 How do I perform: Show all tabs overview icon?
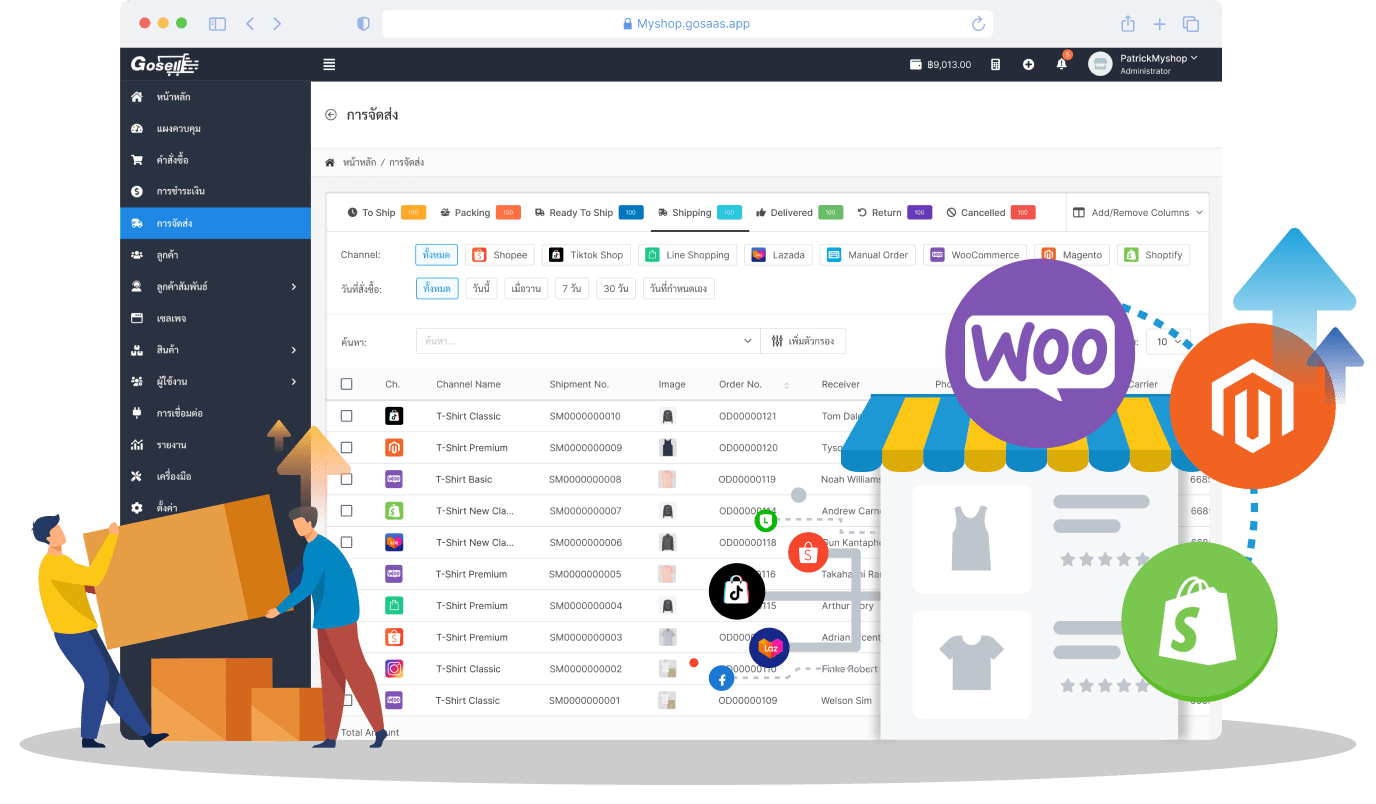[1191, 24]
